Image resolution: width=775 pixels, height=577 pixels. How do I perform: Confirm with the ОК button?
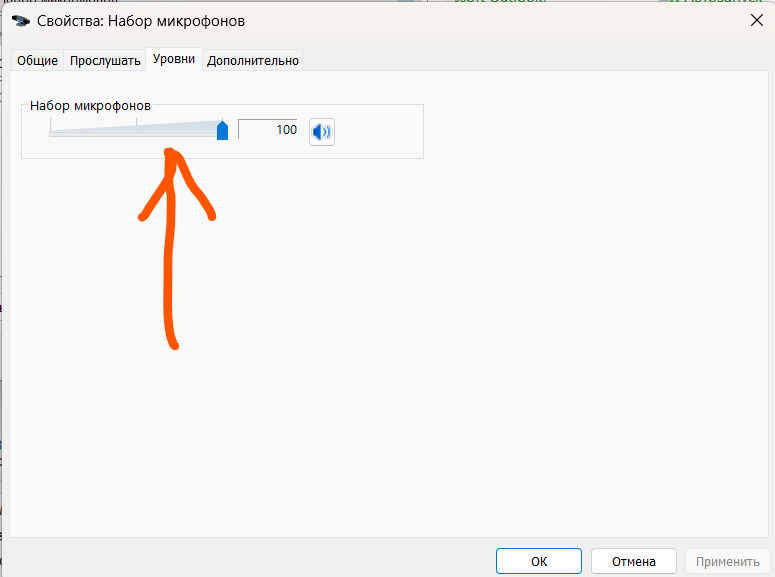pos(539,561)
